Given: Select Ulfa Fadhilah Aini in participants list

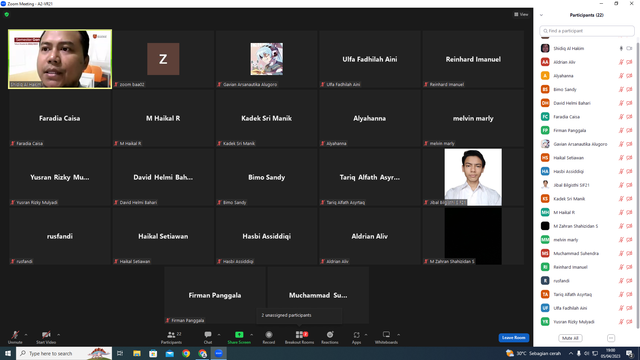Looking at the screenshot, I should pos(587,308).
